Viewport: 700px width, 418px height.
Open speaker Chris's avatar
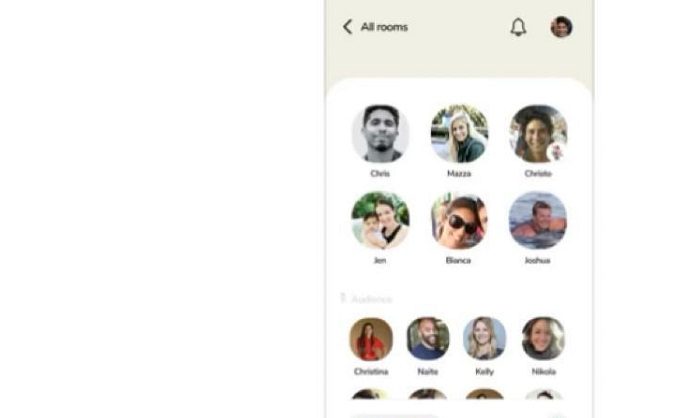click(380, 133)
